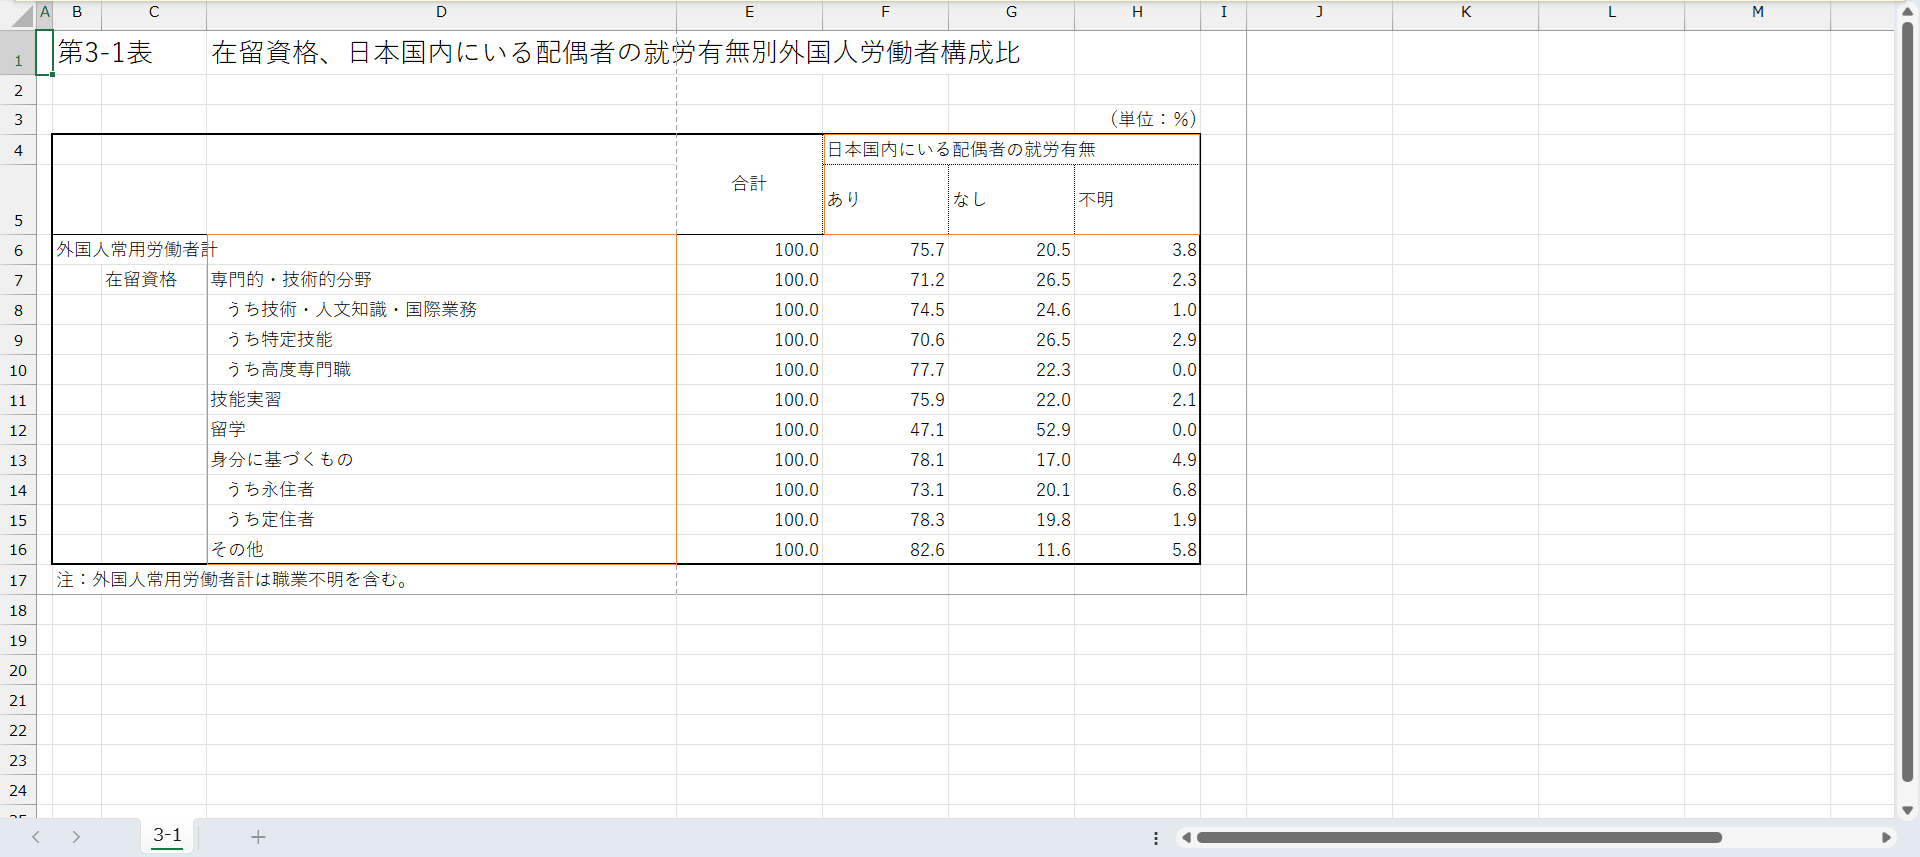The image size is (1920, 857).
Task: Select the 合計 header cell
Action: pos(749,184)
